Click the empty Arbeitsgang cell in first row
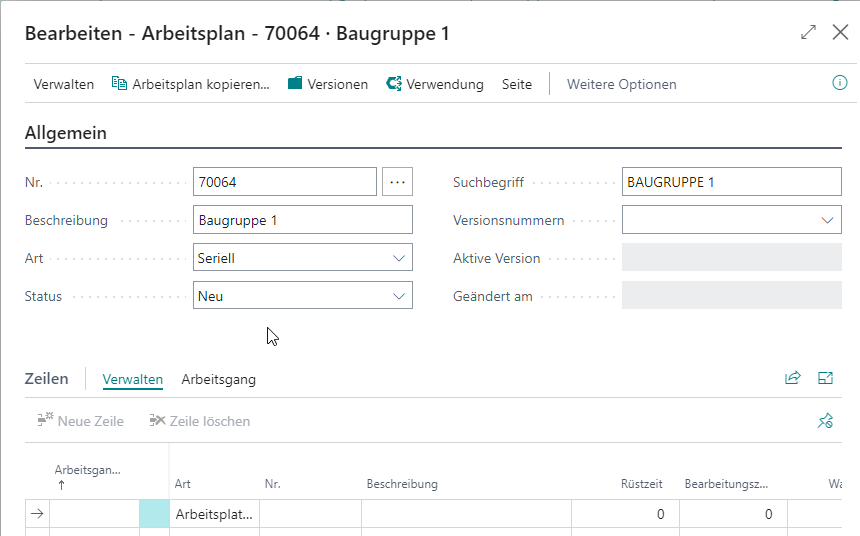Image resolution: width=860 pixels, height=536 pixels. coord(94,514)
